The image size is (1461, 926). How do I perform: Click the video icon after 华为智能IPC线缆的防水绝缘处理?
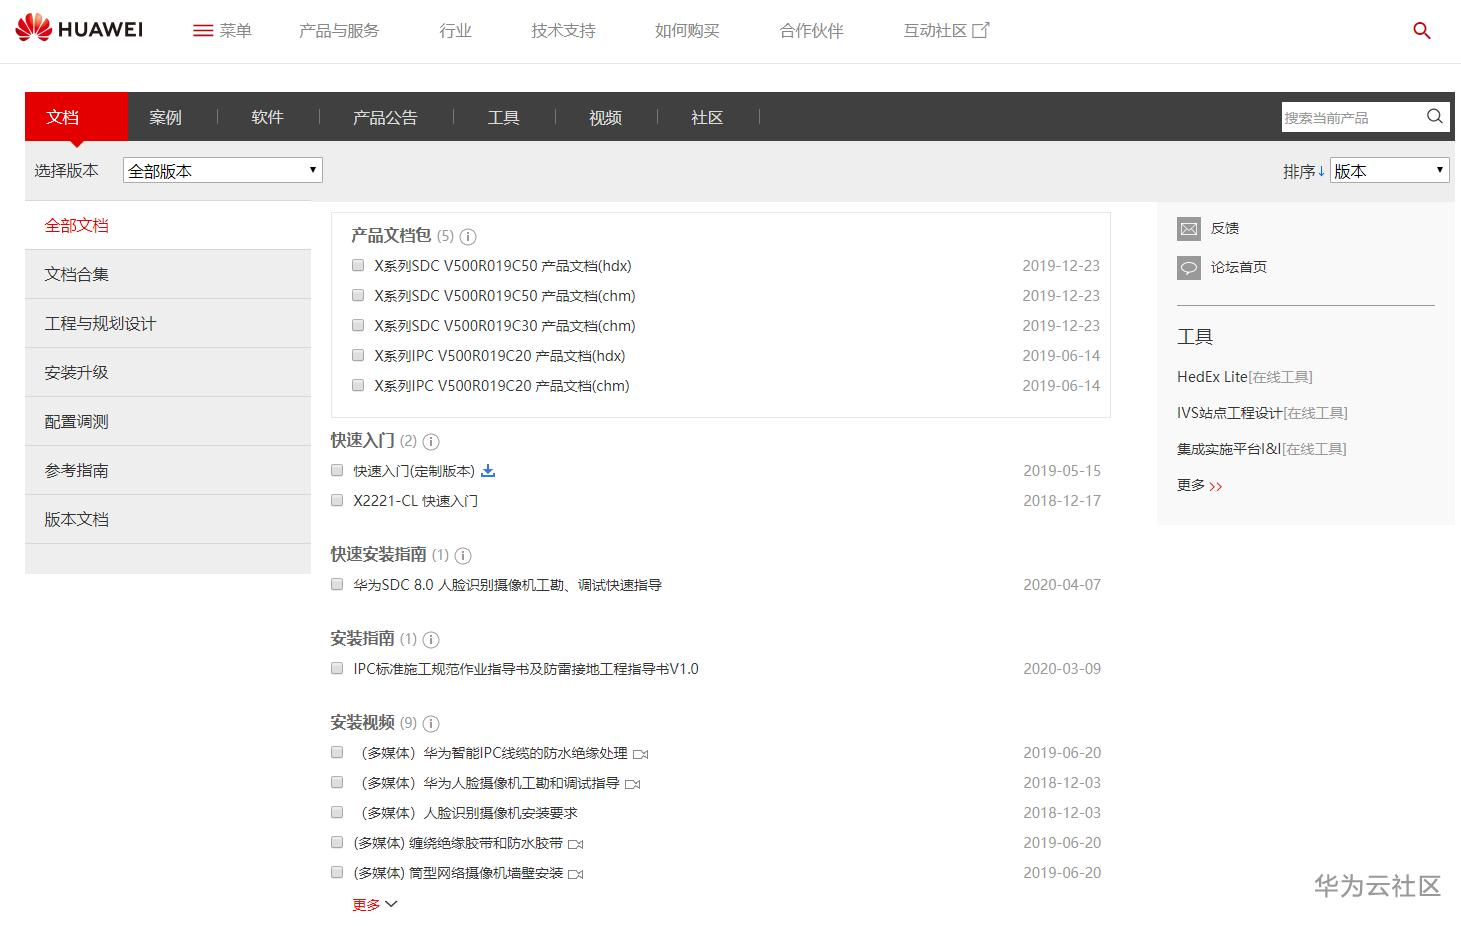[641, 754]
